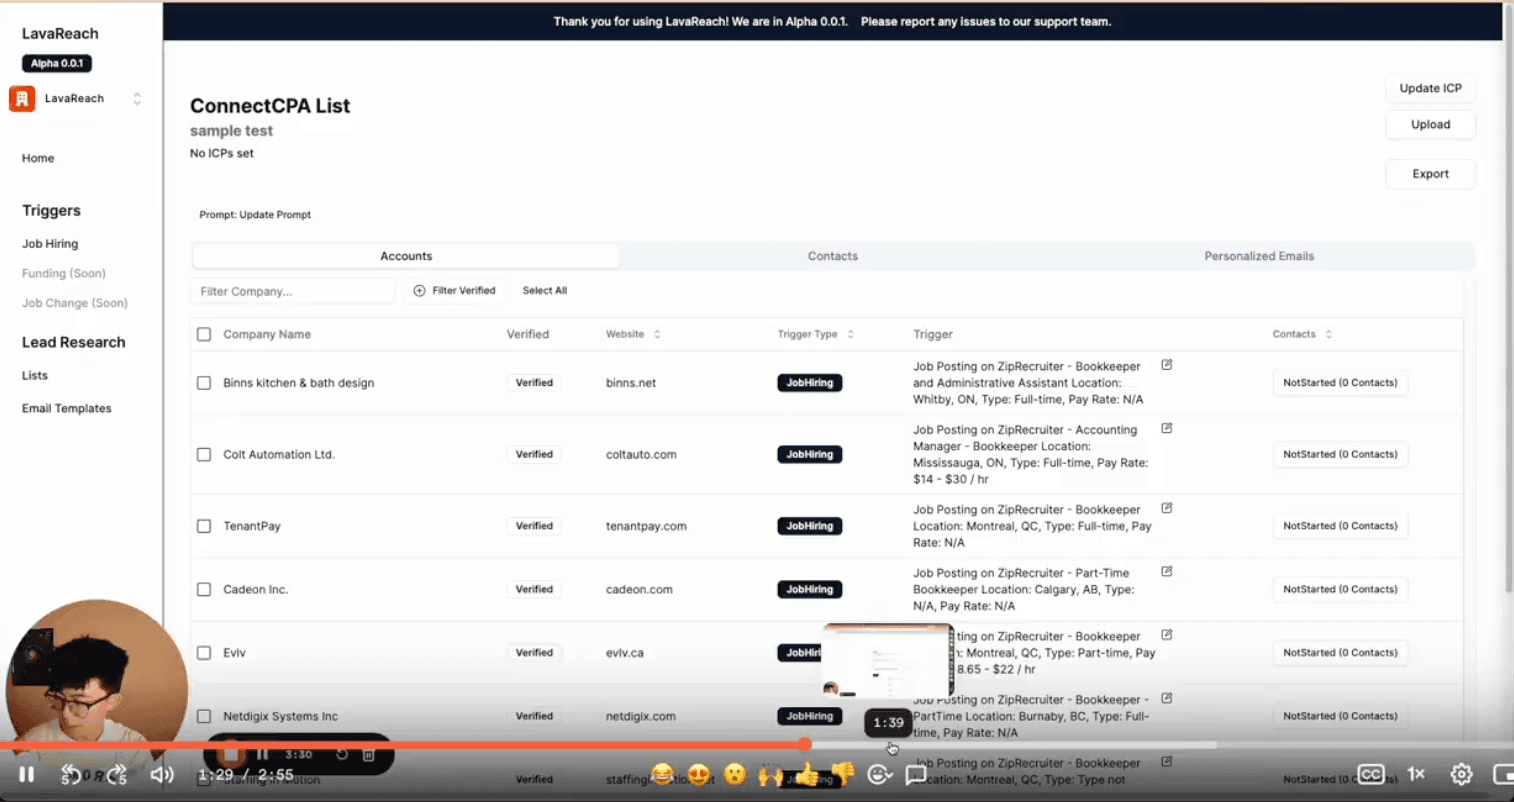React with heart-eyes emoji
The image size is (1514, 802).
[699, 774]
